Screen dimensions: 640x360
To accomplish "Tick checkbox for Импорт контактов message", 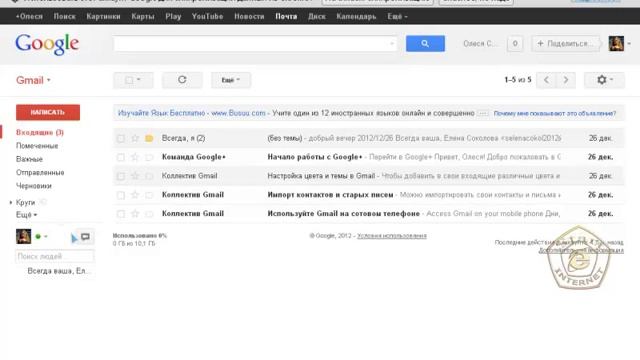I will point(120,195).
